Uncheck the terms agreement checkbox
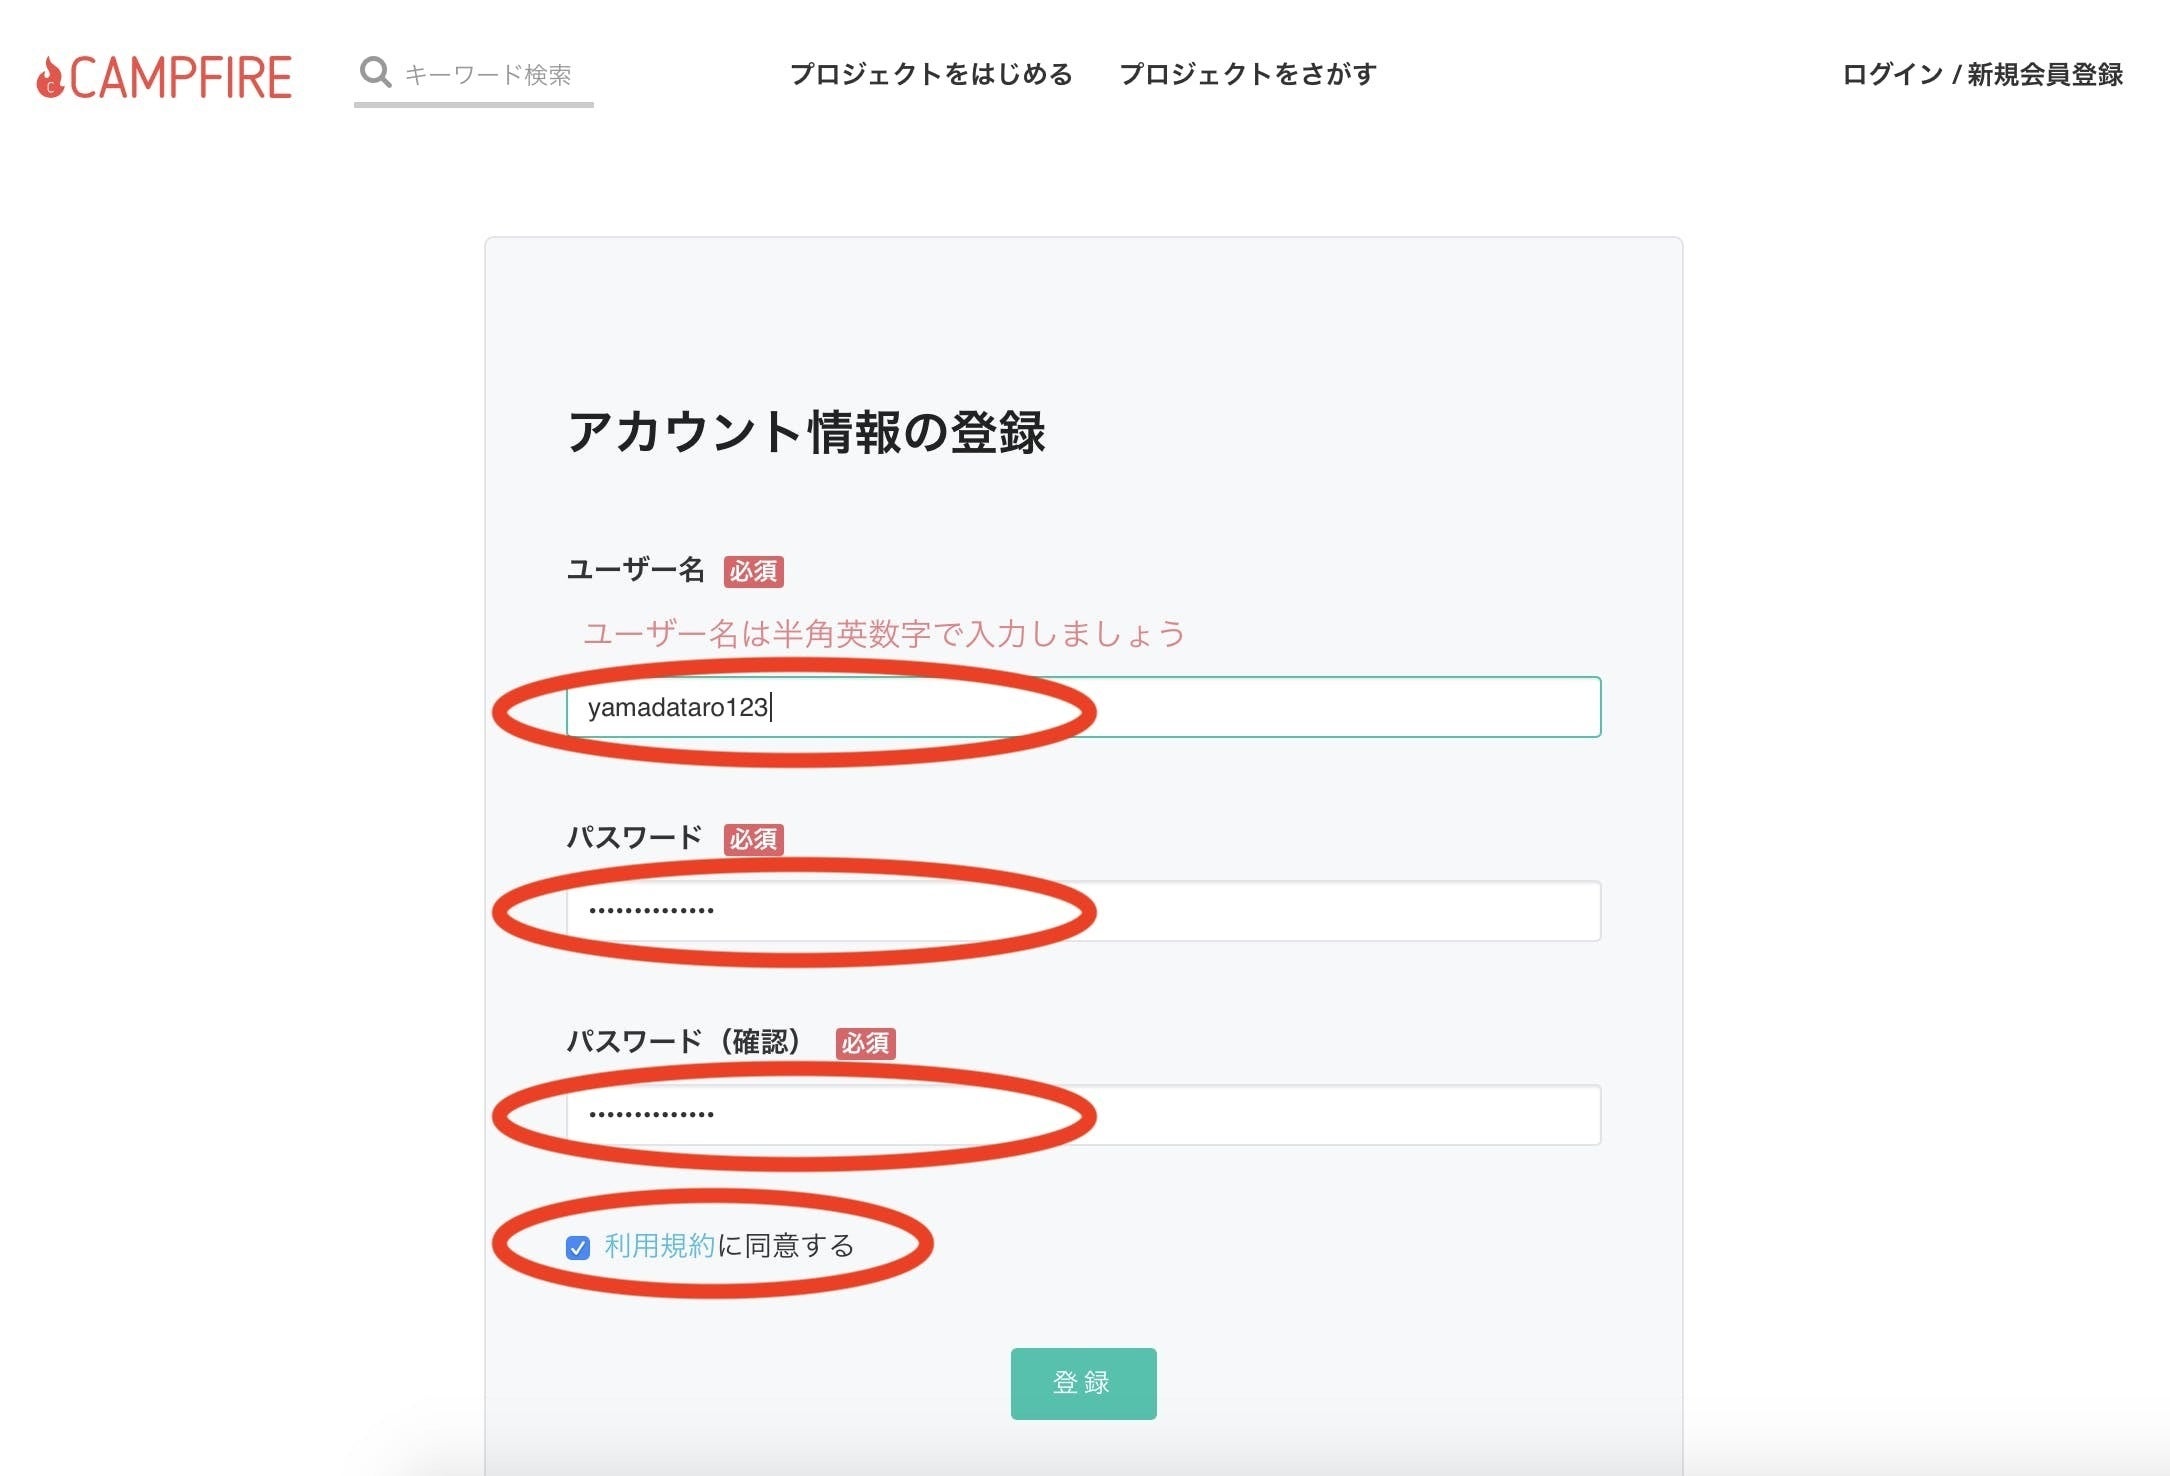The width and height of the screenshot is (2170, 1476). click(x=578, y=1247)
